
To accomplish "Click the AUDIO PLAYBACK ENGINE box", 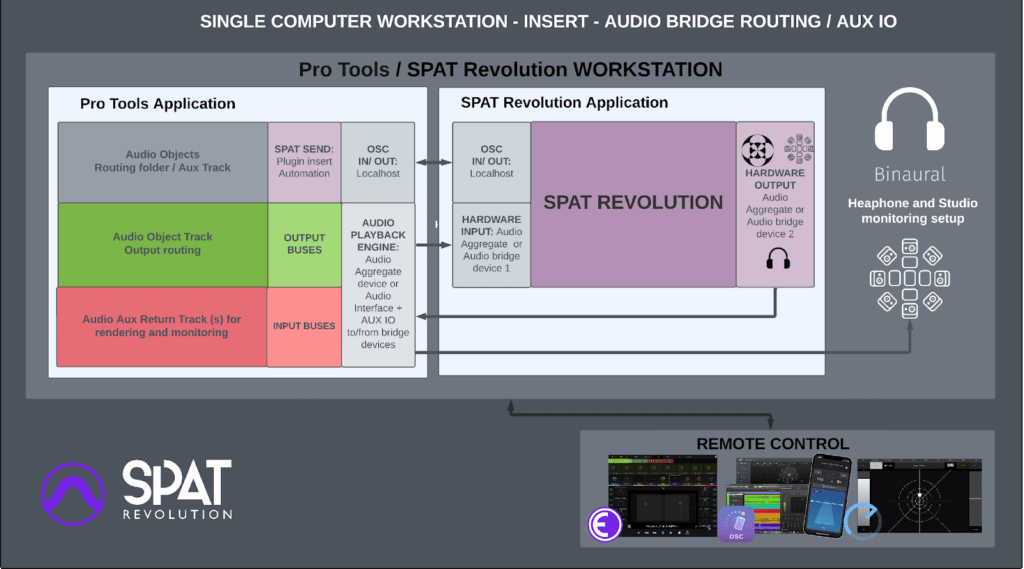I will point(378,284).
